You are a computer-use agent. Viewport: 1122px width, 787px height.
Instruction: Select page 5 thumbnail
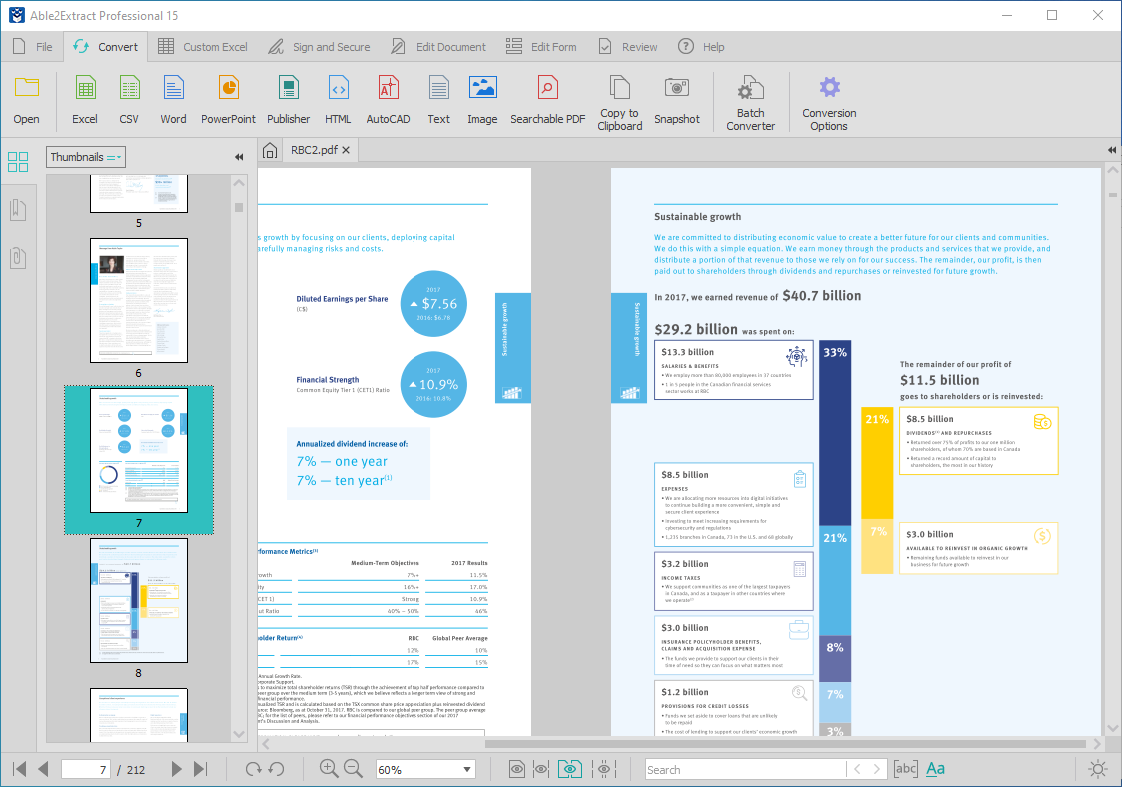click(139, 194)
